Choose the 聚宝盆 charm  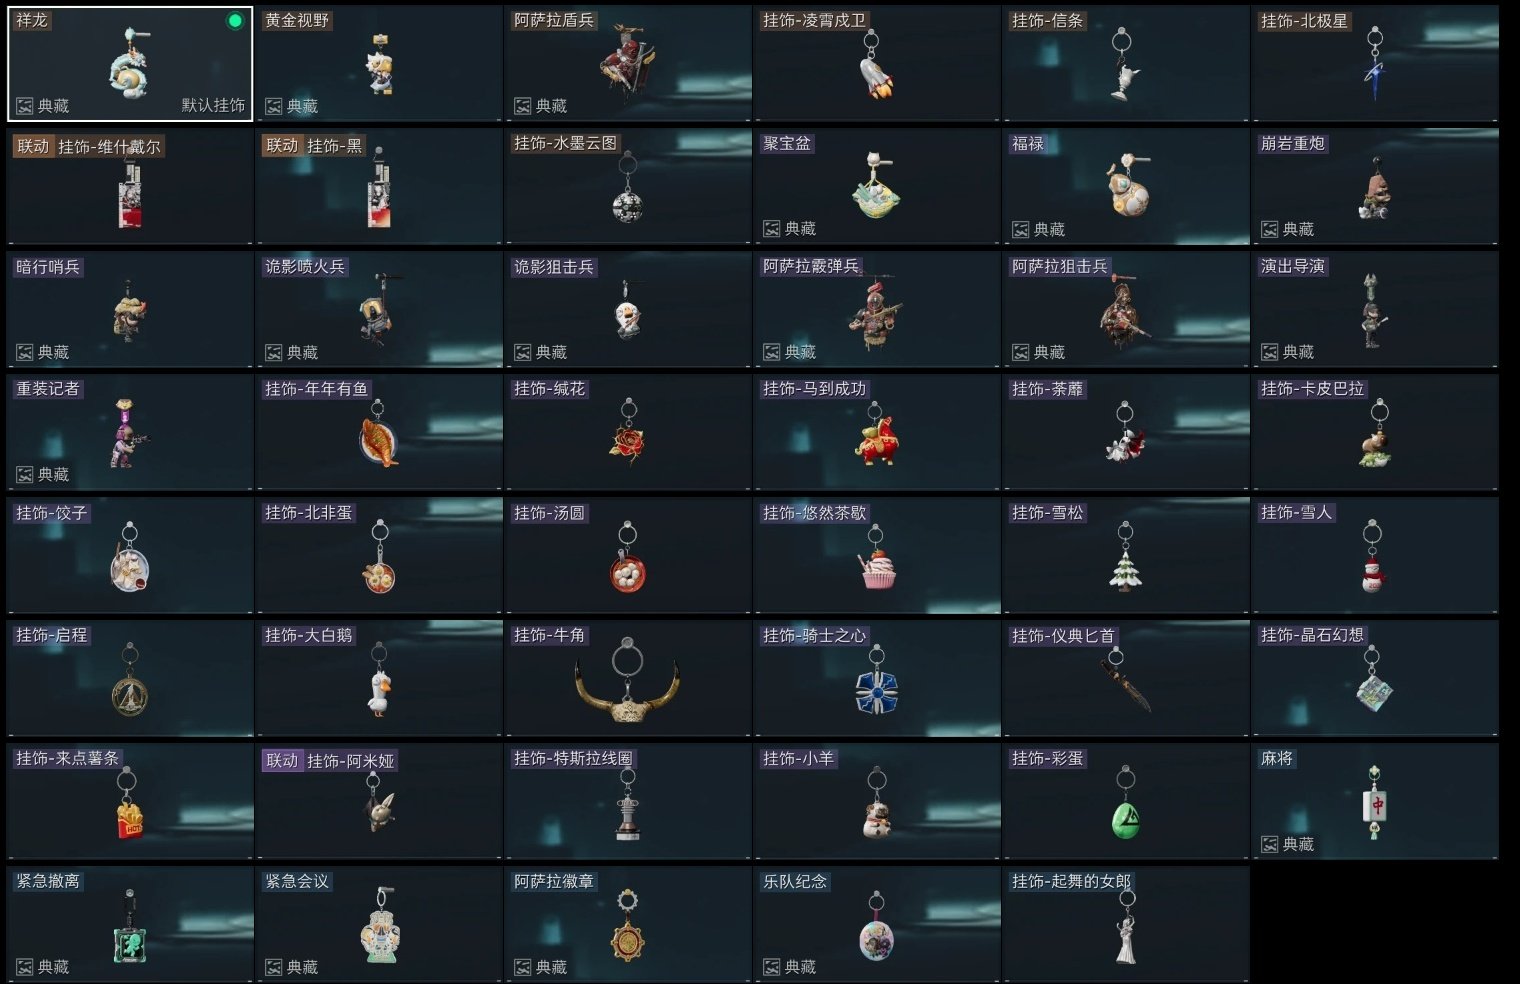[877, 186]
